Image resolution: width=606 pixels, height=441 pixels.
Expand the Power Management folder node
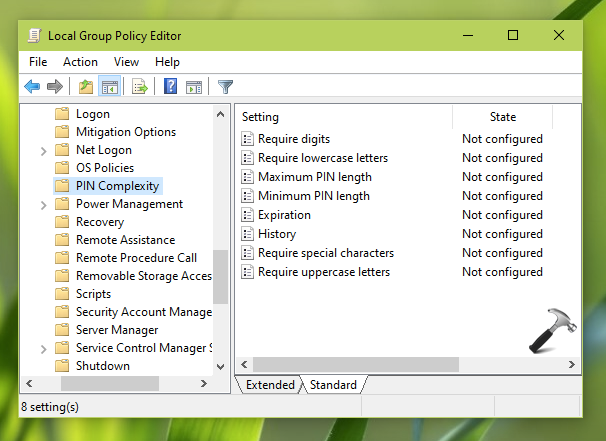pyautogui.click(x=43, y=204)
